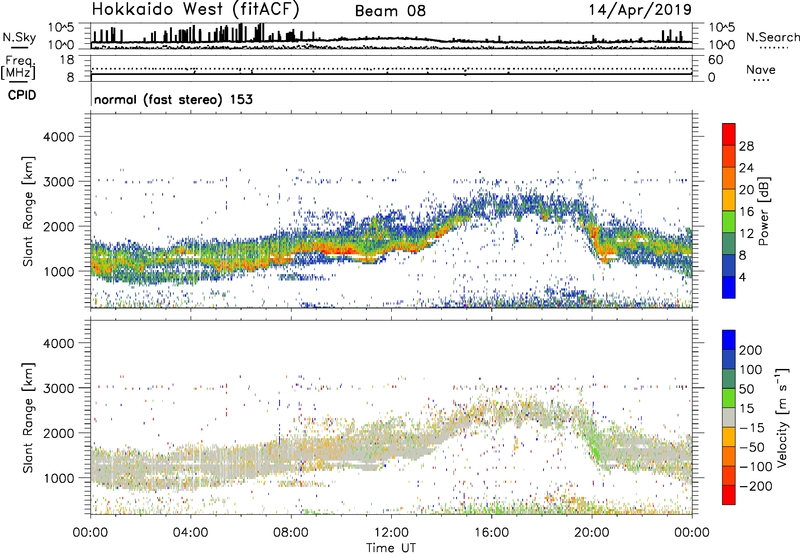Click the 'Hokkaido West (fitACF)' title

(195, 10)
